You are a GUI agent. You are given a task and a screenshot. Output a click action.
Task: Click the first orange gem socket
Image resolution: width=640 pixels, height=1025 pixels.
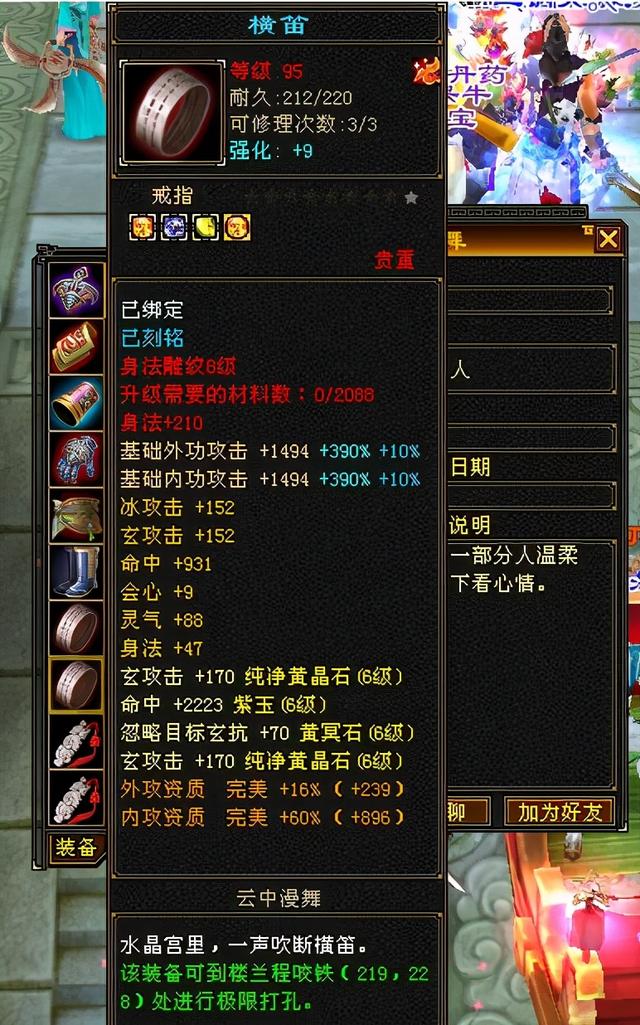(x=143, y=227)
